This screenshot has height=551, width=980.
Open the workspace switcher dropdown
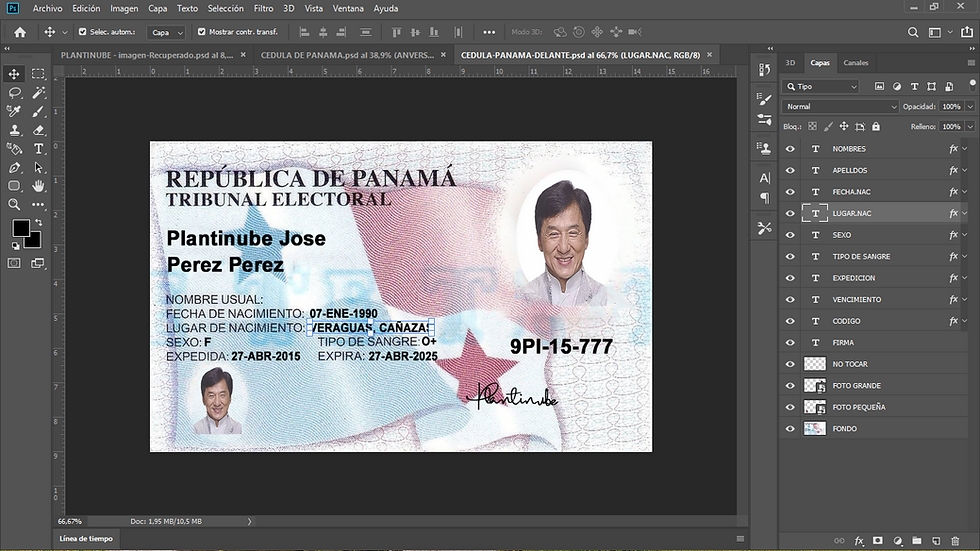click(939, 32)
